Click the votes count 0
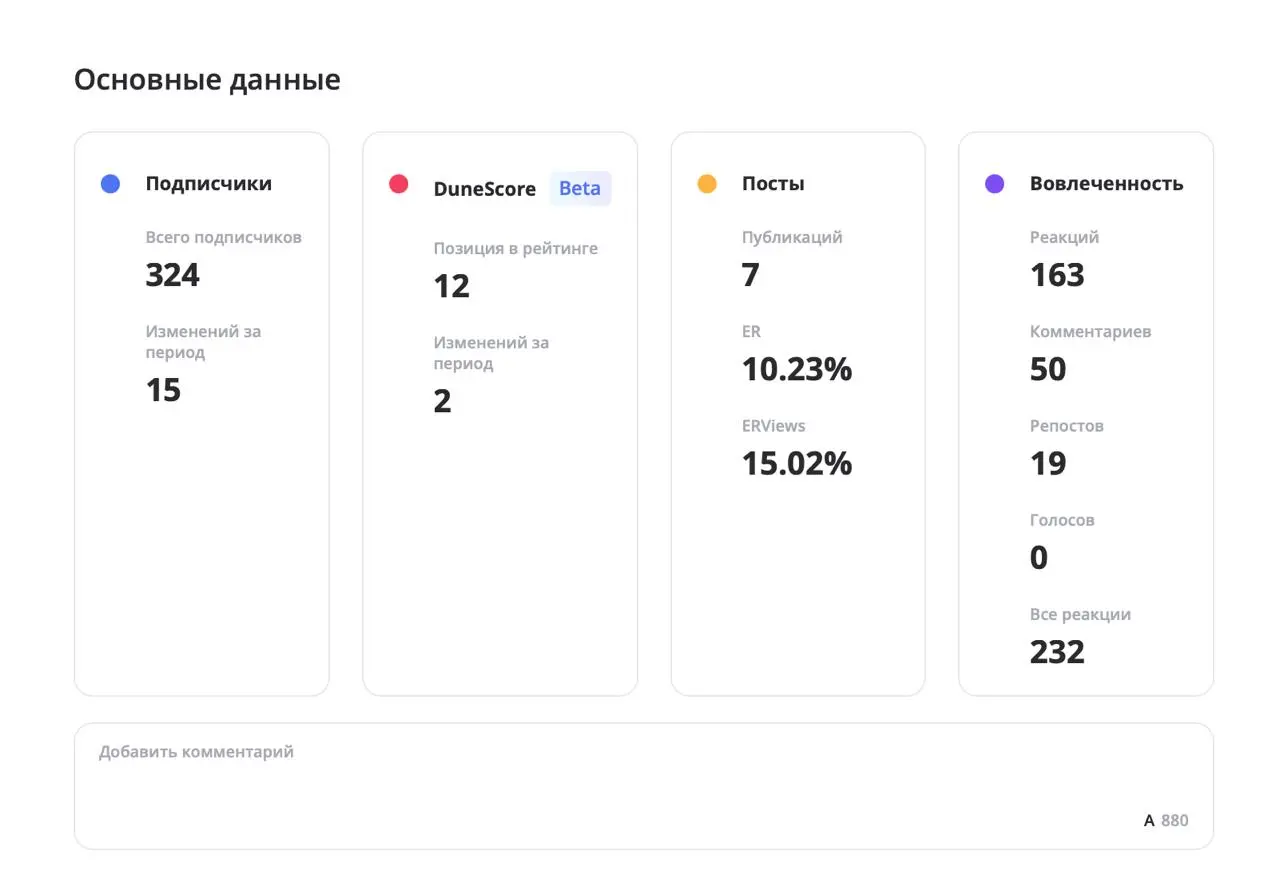This screenshot has width=1280, height=879. pos(1039,558)
